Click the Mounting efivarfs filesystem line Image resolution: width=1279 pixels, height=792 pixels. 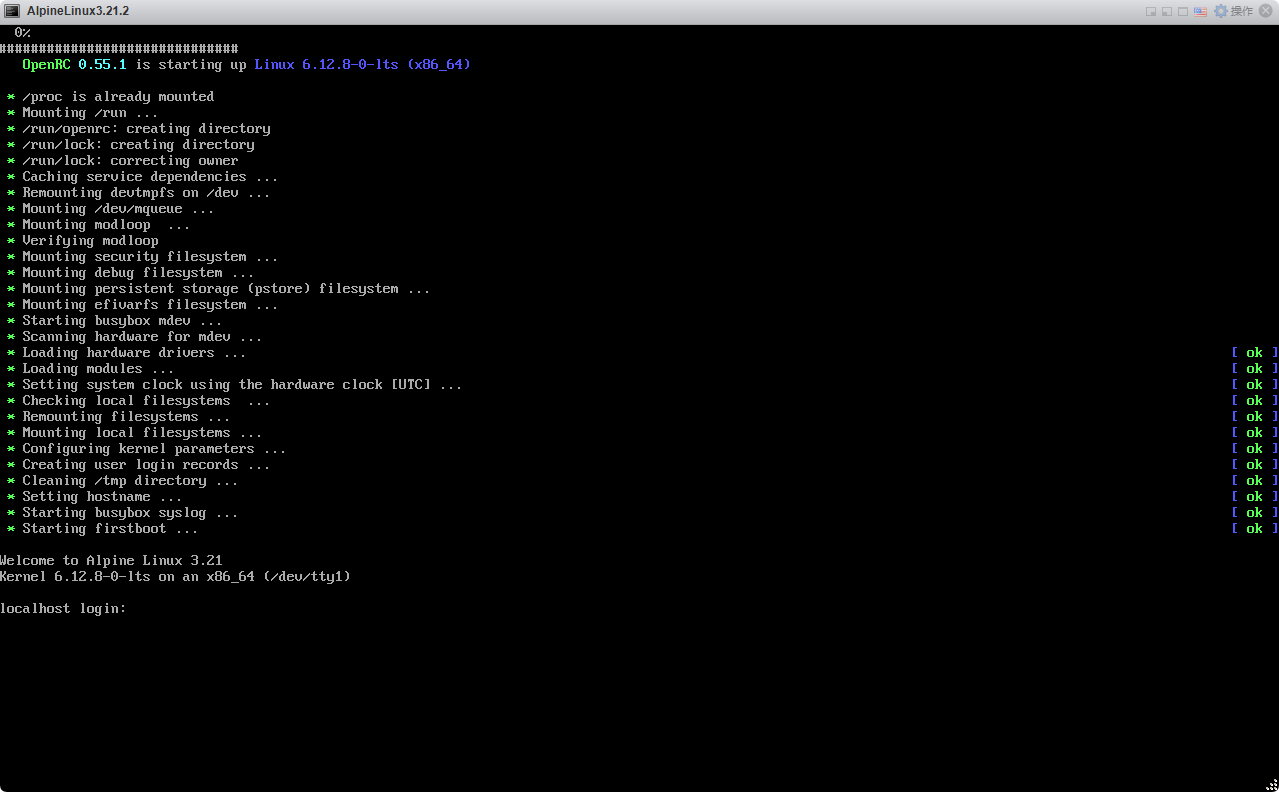click(150, 305)
